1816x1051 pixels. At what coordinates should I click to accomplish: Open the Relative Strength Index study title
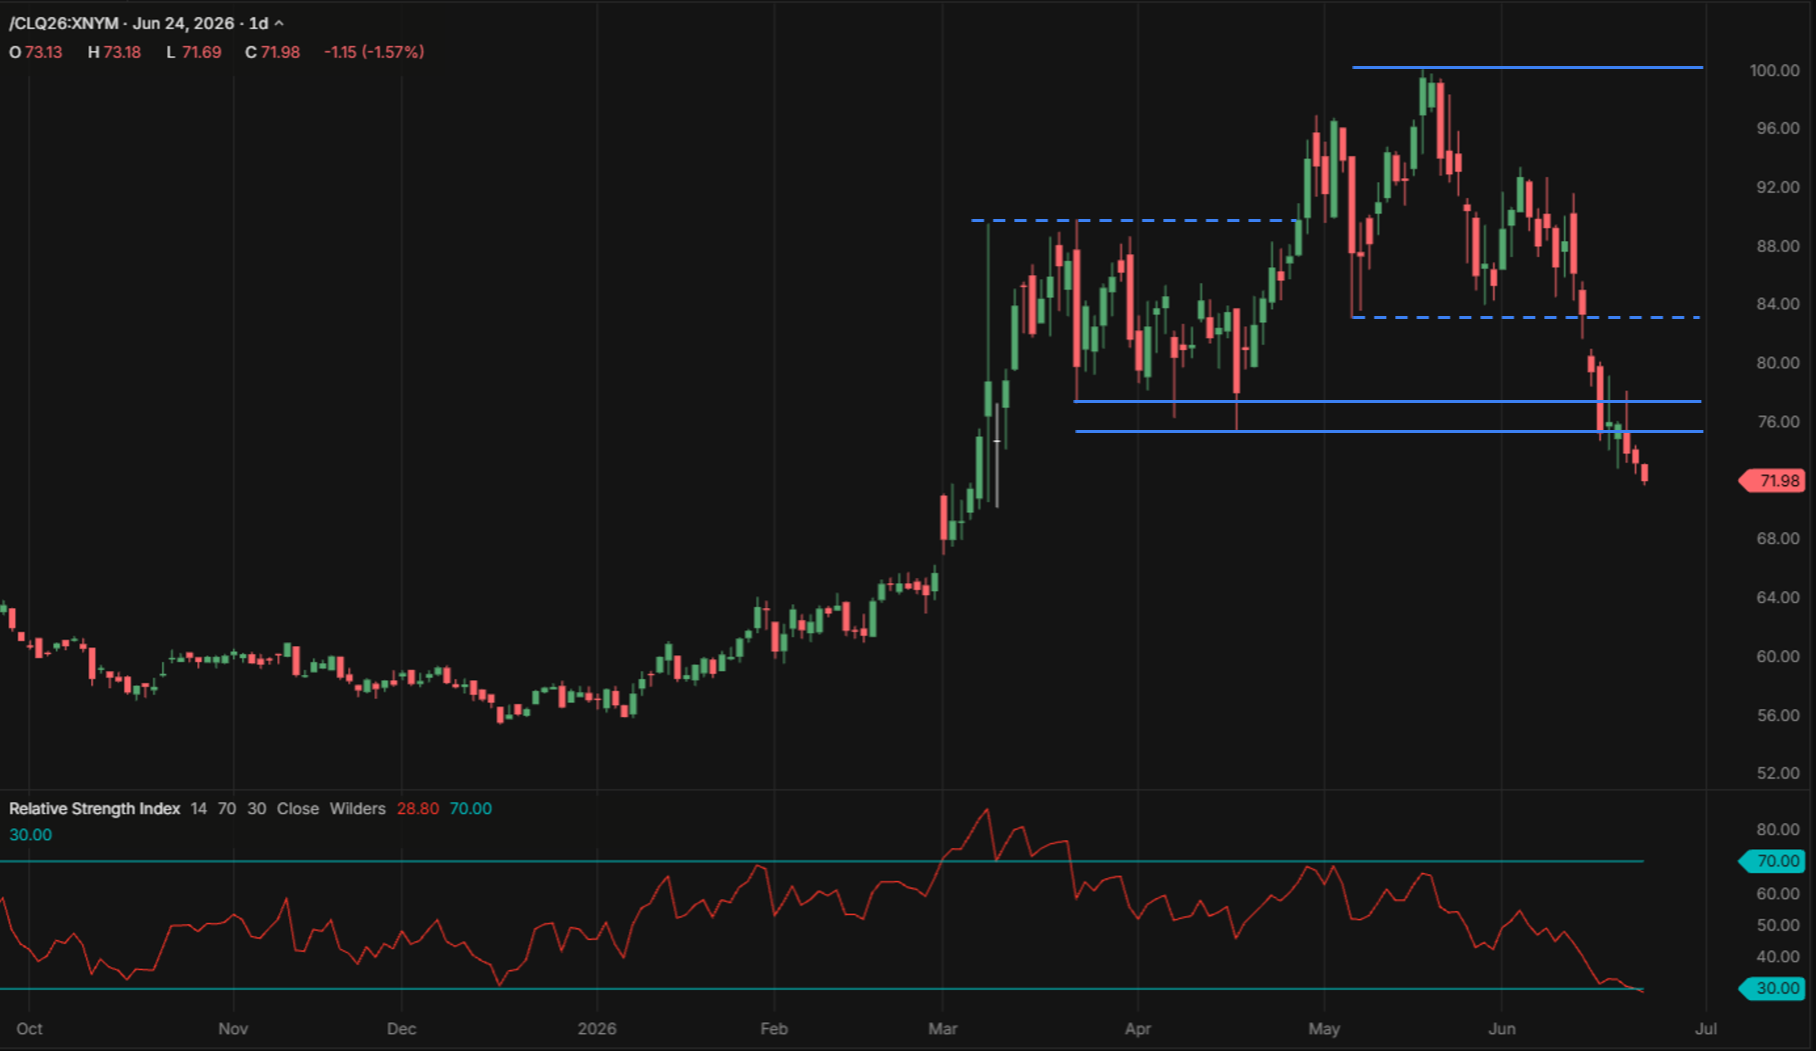click(x=95, y=809)
